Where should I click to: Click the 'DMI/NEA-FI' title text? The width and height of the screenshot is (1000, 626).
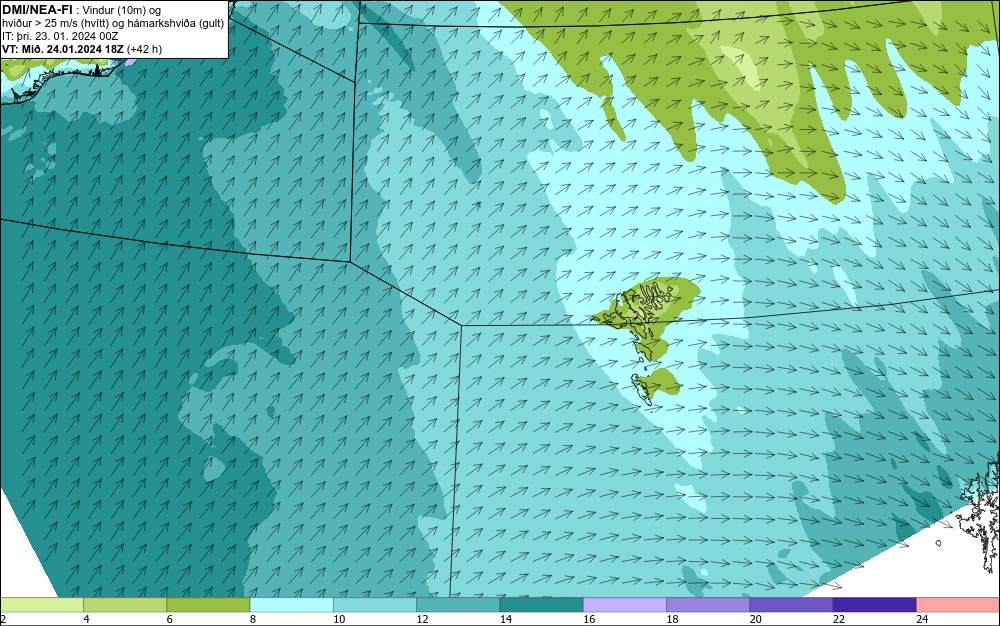tap(36, 10)
